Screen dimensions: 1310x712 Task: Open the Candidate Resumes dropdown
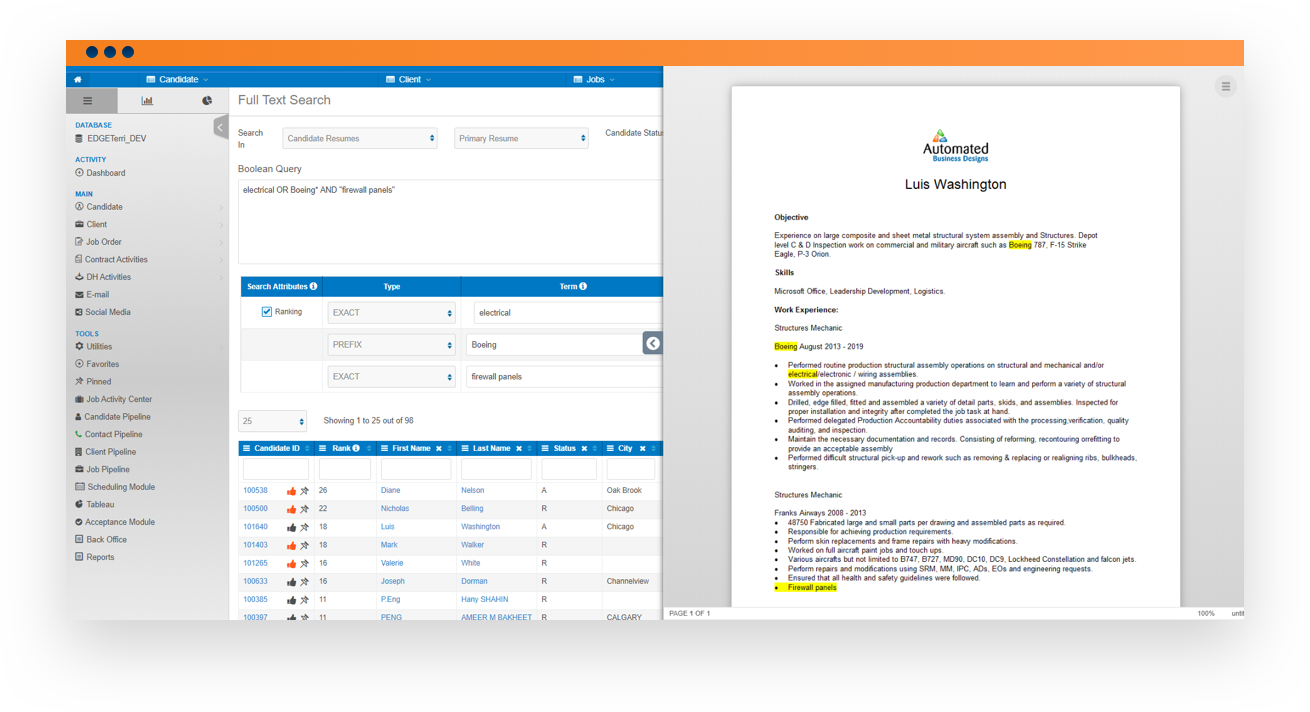click(360, 138)
